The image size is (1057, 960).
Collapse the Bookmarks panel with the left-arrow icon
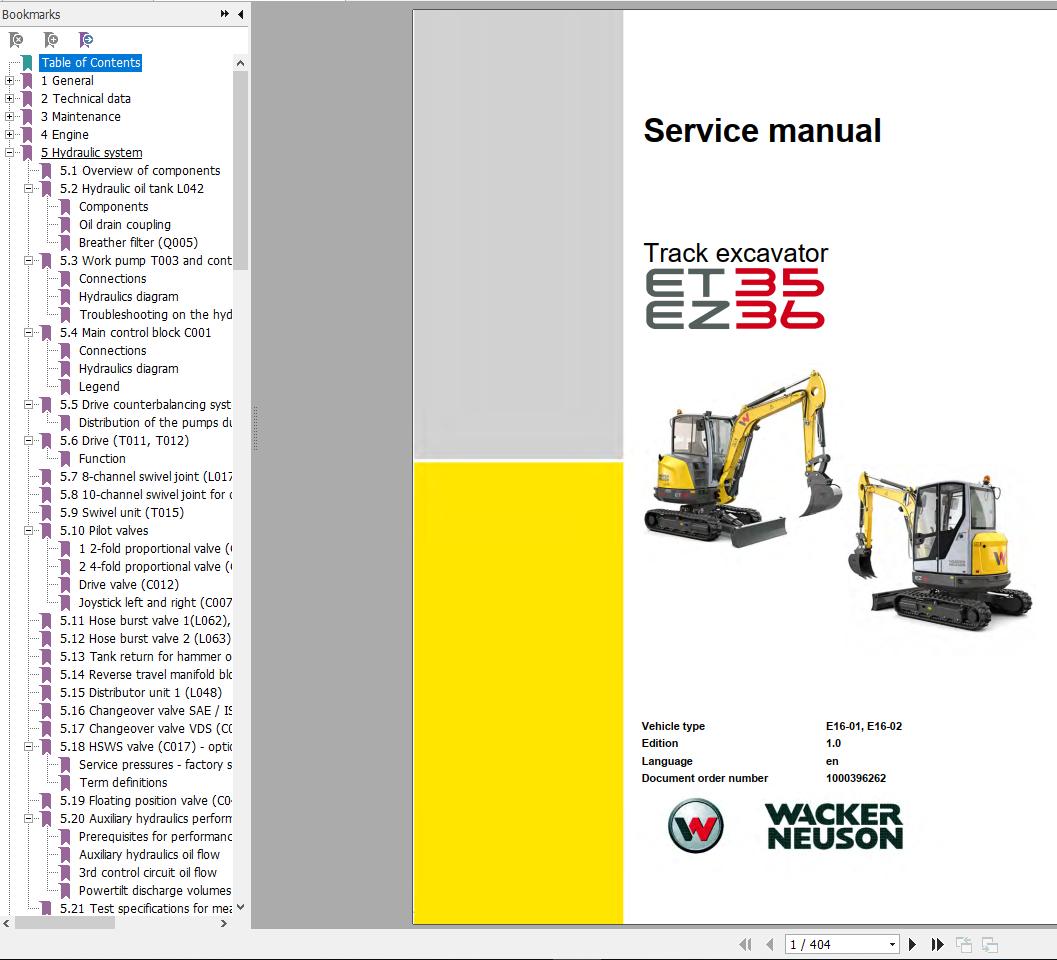coord(241,14)
